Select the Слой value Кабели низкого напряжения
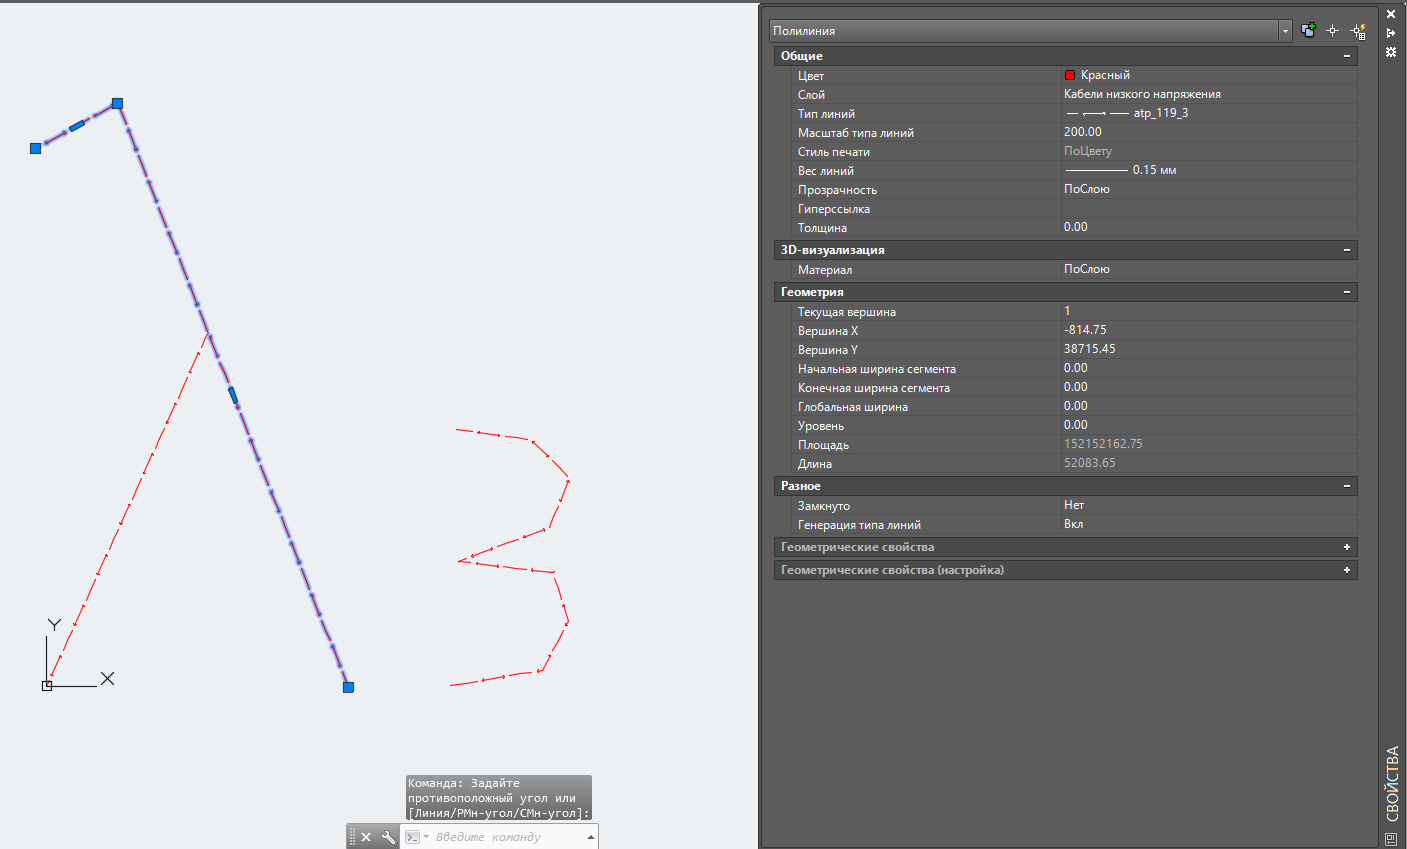This screenshot has width=1407, height=849. pos(1142,94)
